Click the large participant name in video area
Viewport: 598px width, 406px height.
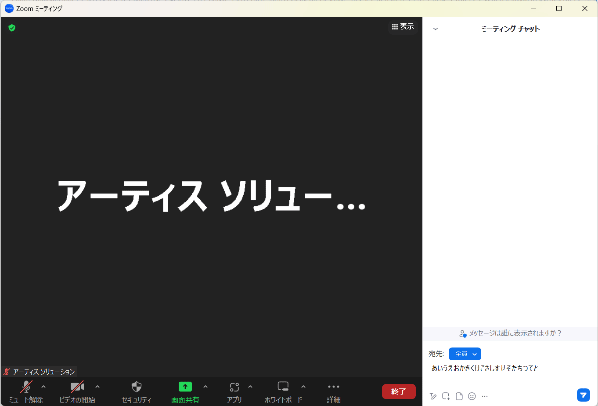[x=211, y=196]
